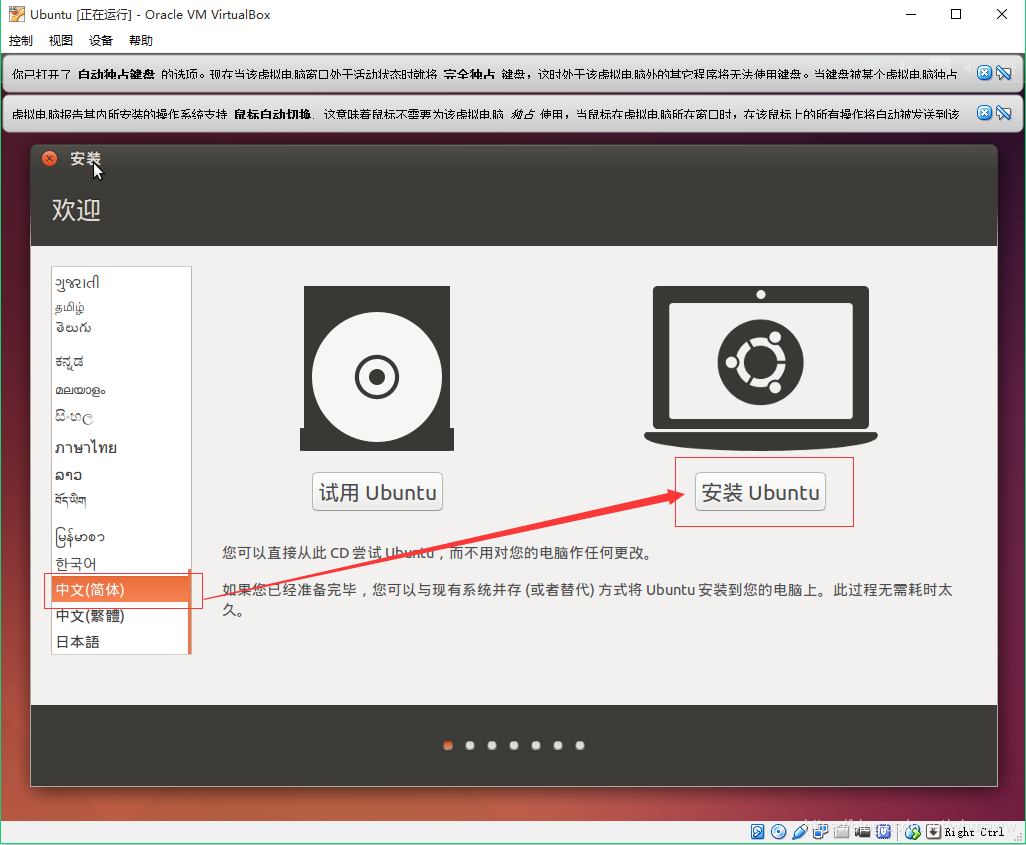The height and width of the screenshot is (845, 1026).
Task: Select తెలుగు in the language list
Action: coord(120,327)
